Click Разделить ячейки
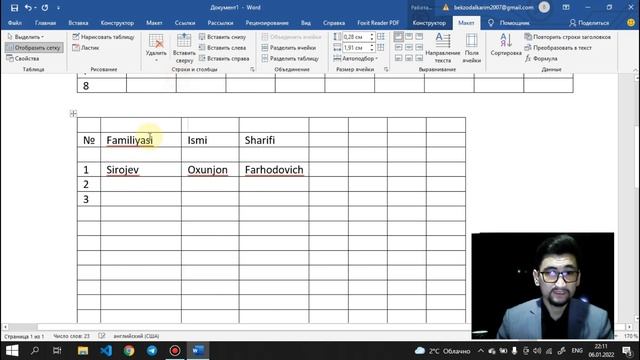The height and width of the screenshot is (360, 640). [289, 48]
